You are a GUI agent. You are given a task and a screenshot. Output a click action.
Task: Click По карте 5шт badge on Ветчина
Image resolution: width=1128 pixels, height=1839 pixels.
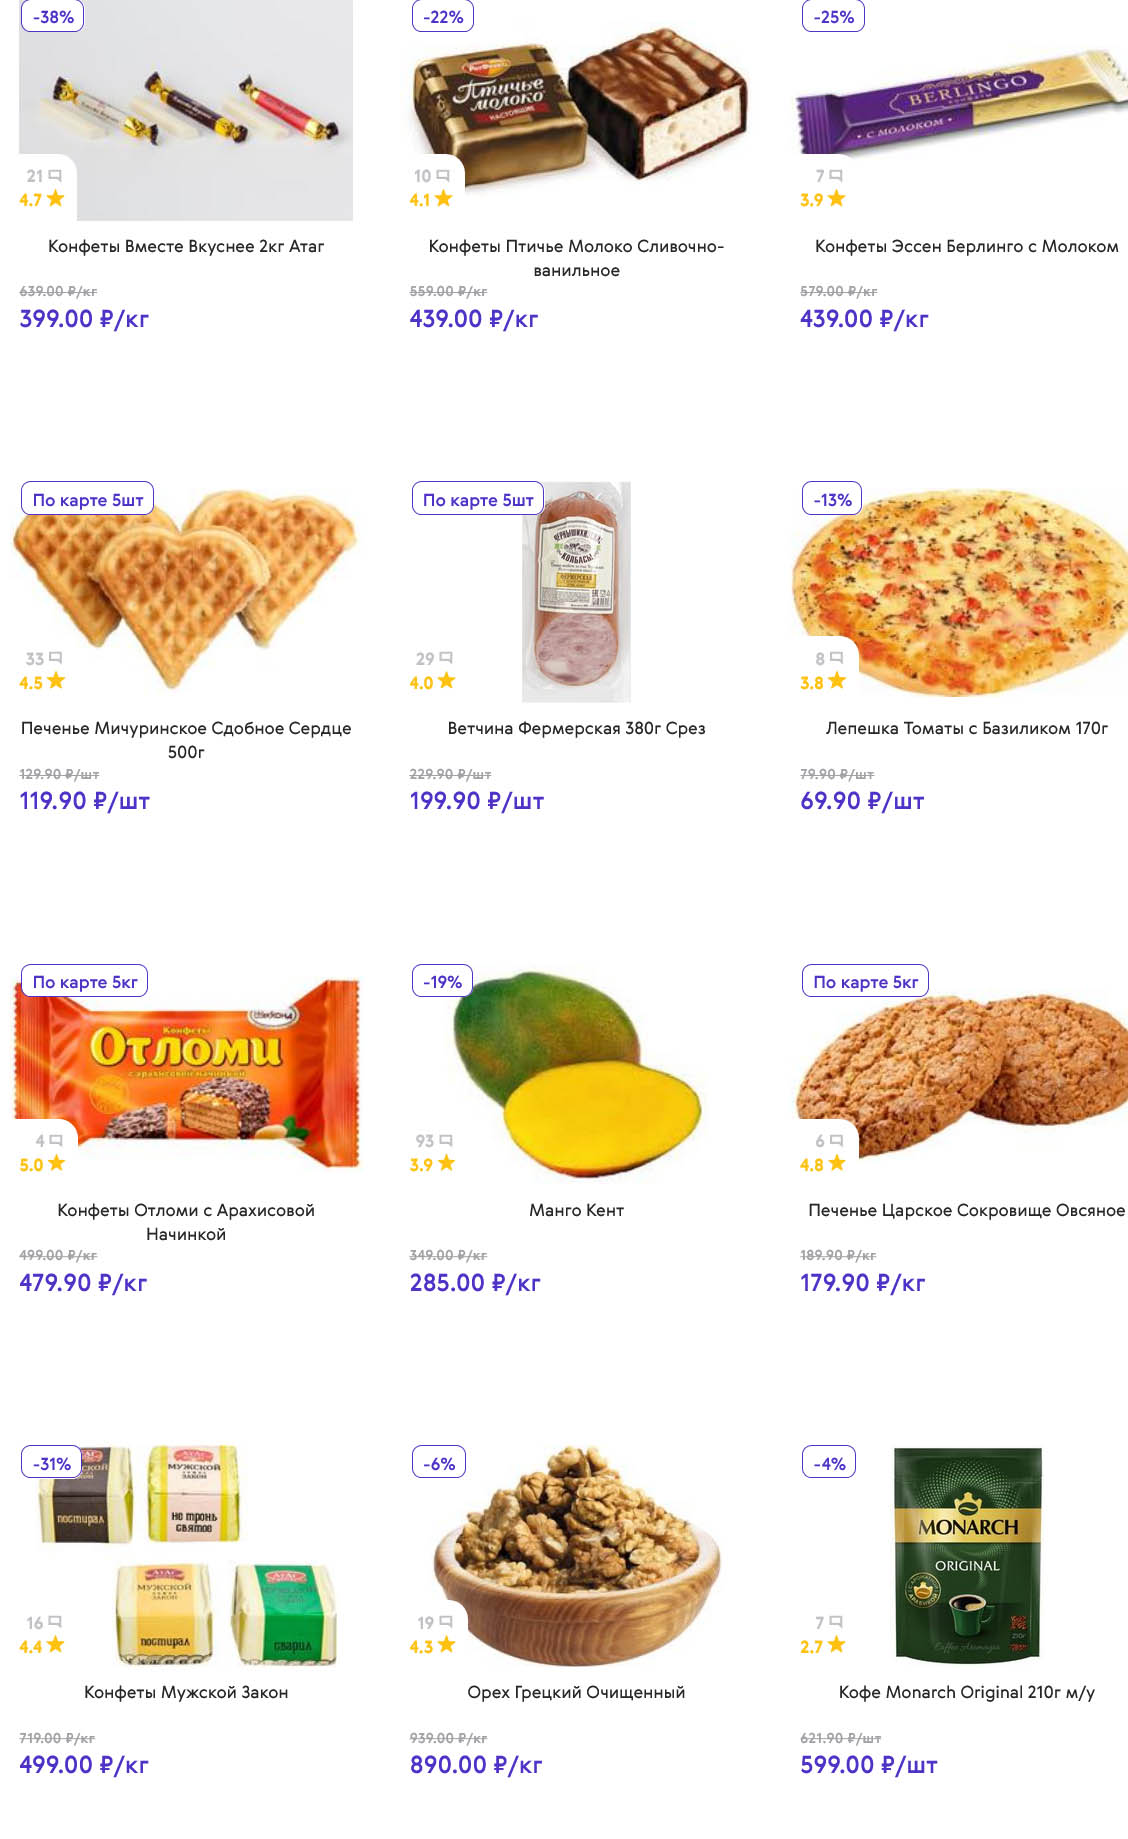[x=478, y=499]
